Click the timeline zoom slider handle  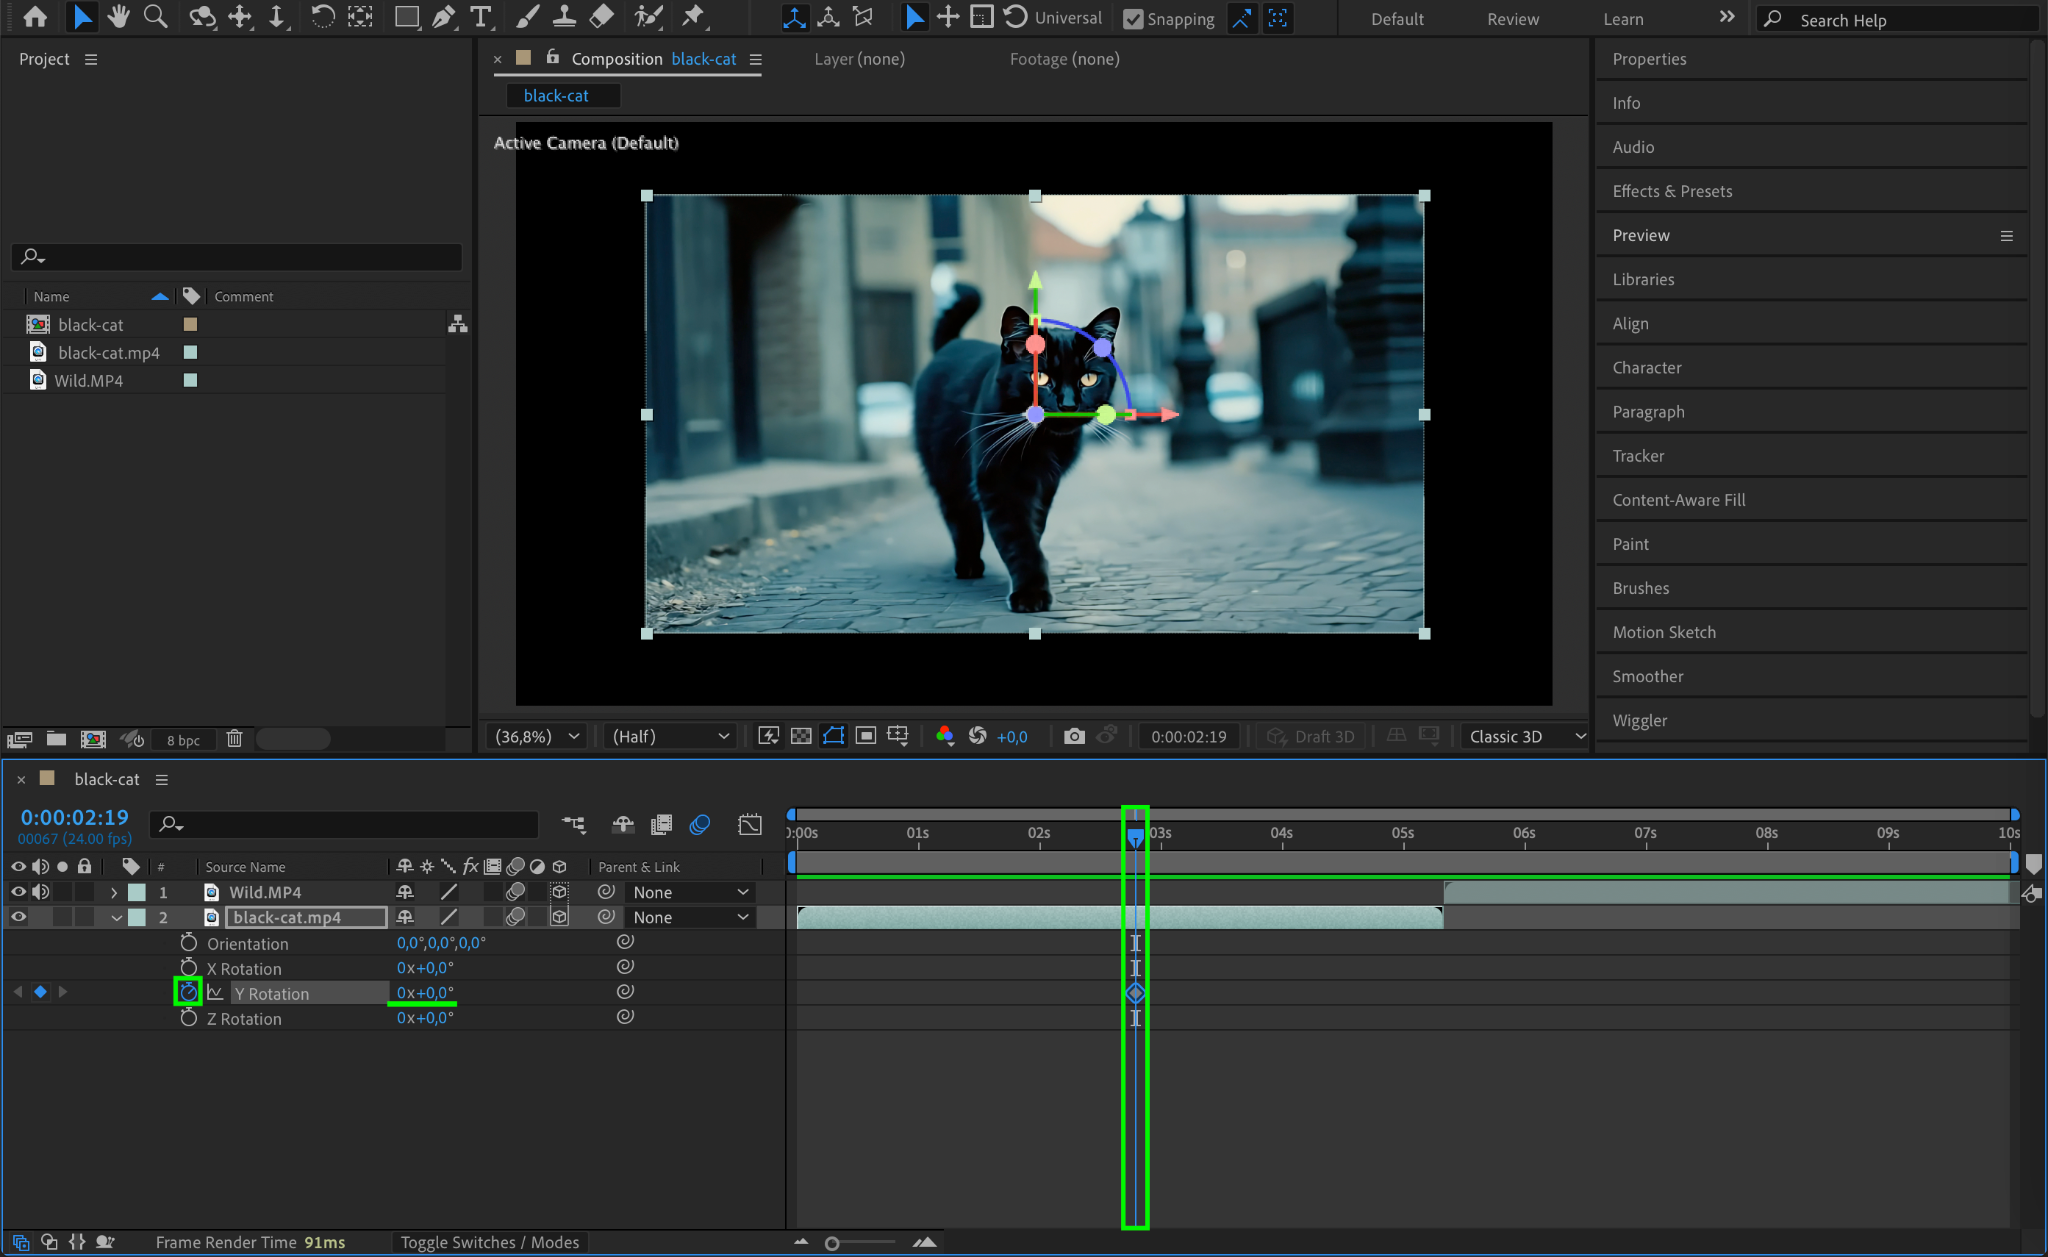coord(832,1243)
